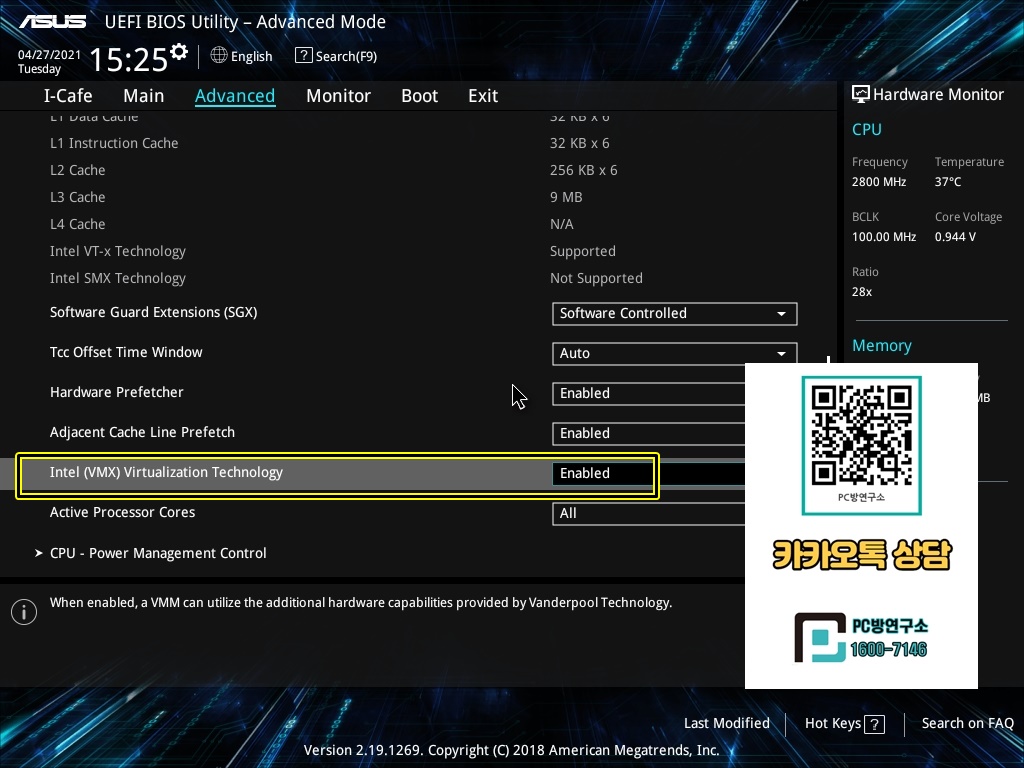Open the Active Processor Cores dropdown
This screenshot has width=1024, height=768.
coord(648,513)
